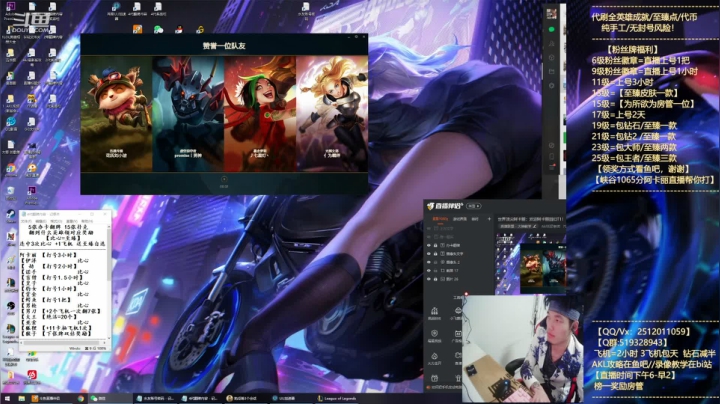
Task: Toggle the eye icon for the 截屏 17 layer
Action: pos(429,270)
